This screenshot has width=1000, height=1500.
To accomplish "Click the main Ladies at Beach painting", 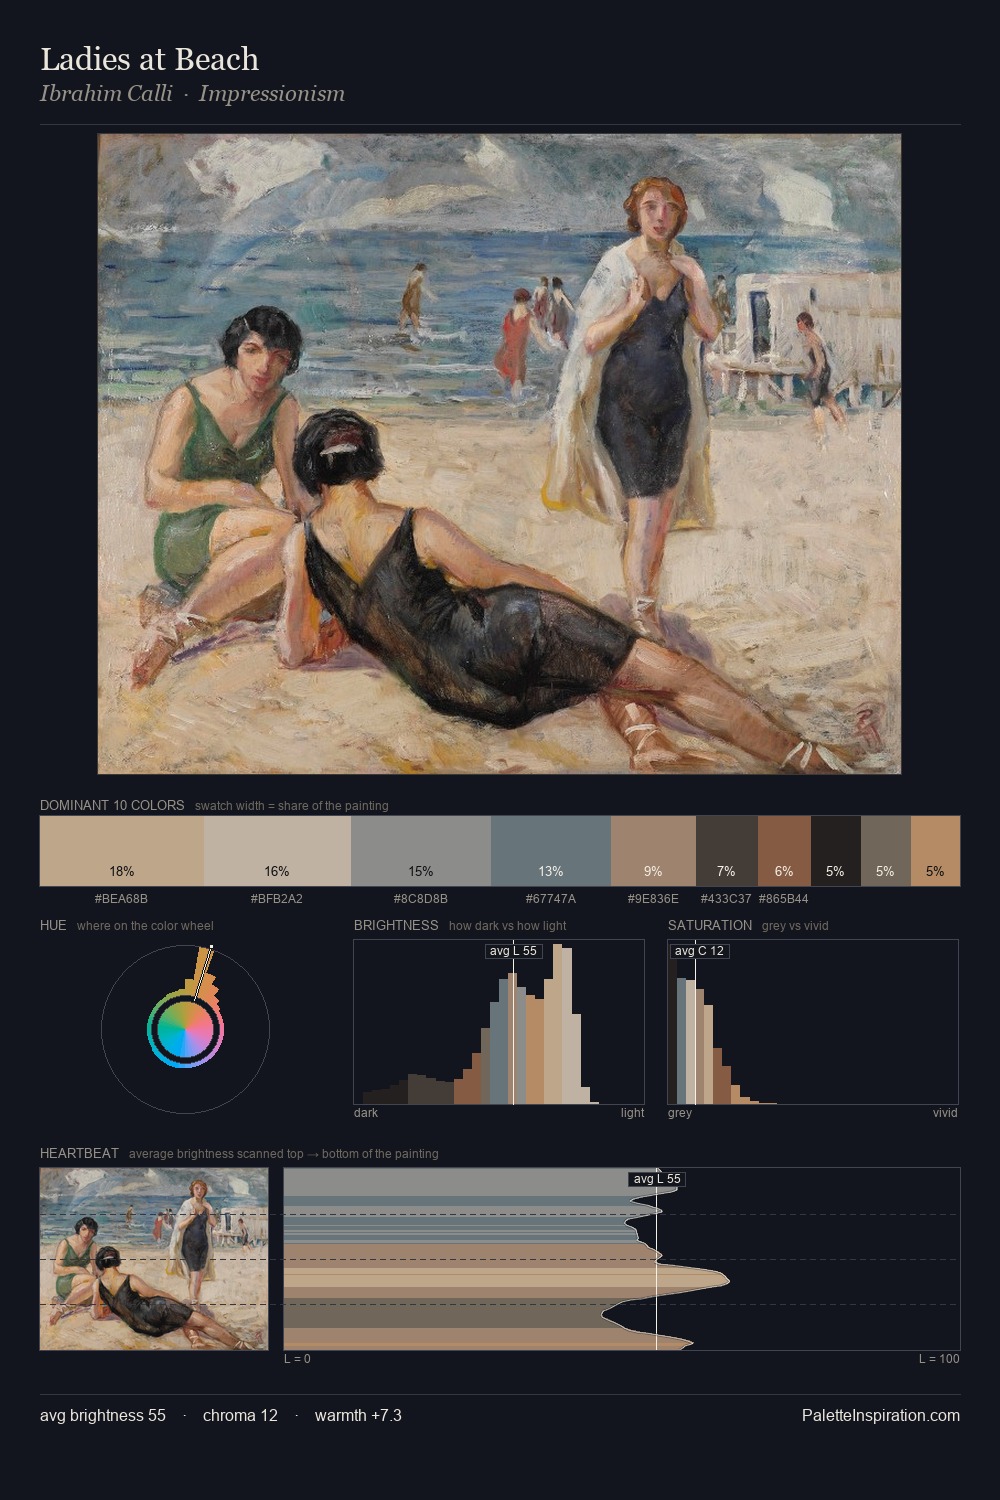I will (499, 454).
